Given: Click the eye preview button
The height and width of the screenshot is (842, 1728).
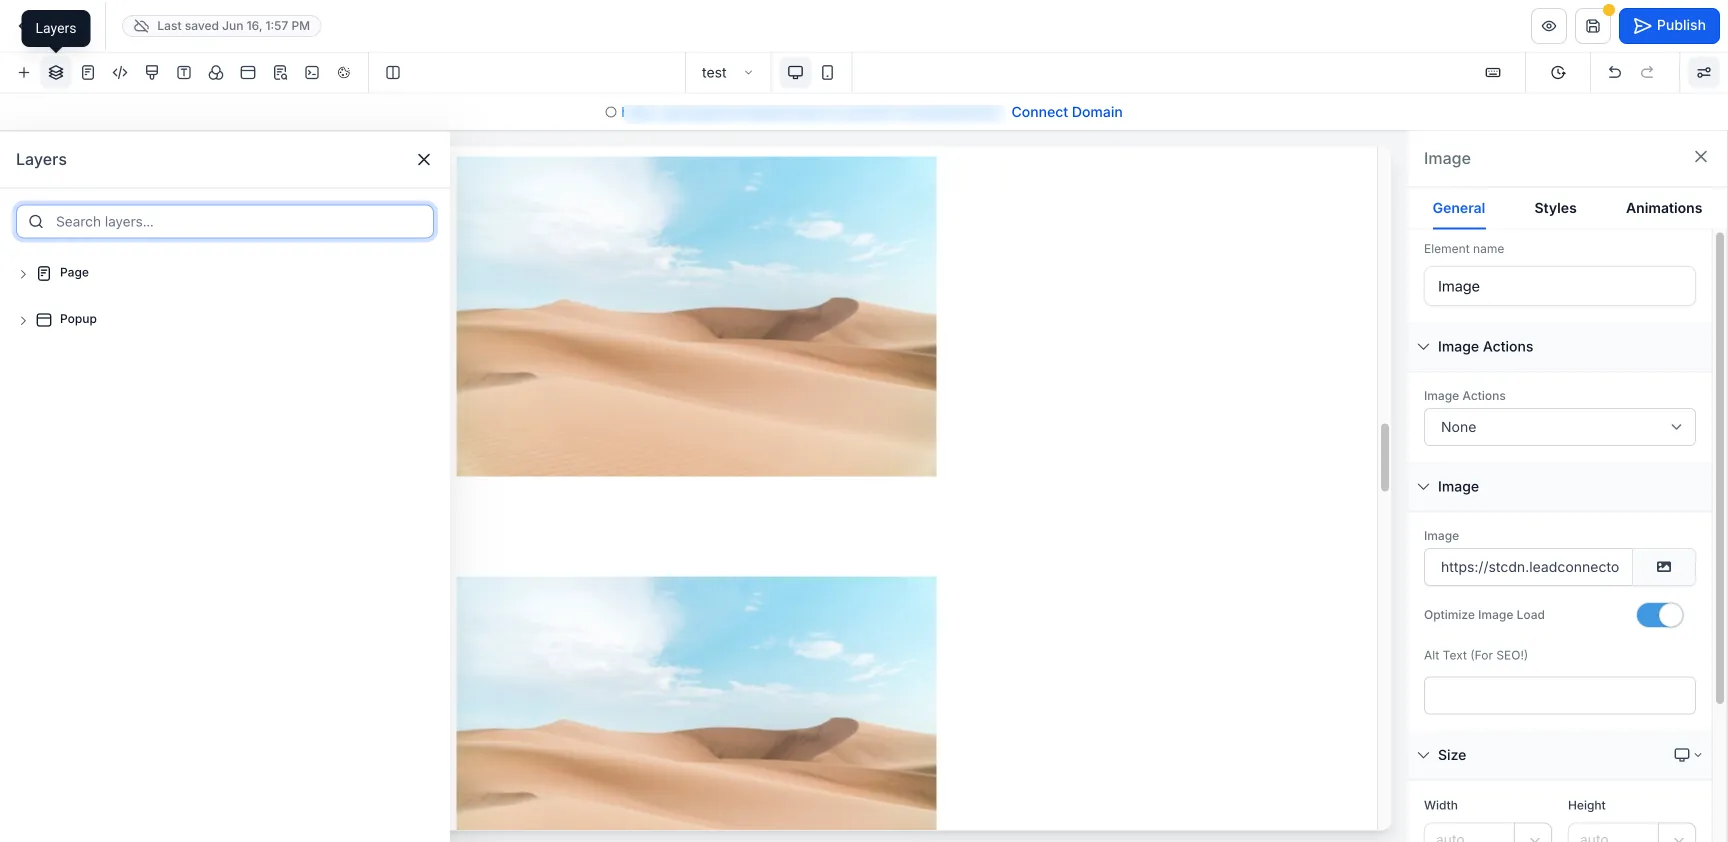Looking at the screenshot, I should coord(1549,26).
